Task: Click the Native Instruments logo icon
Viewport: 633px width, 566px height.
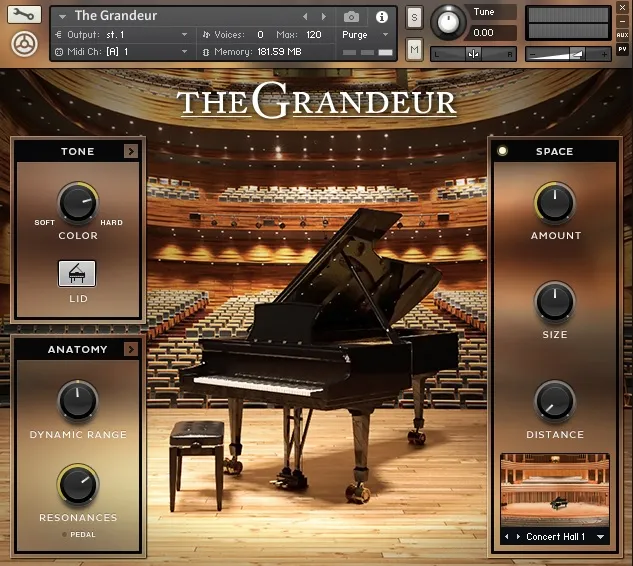Action: [24, 44]
